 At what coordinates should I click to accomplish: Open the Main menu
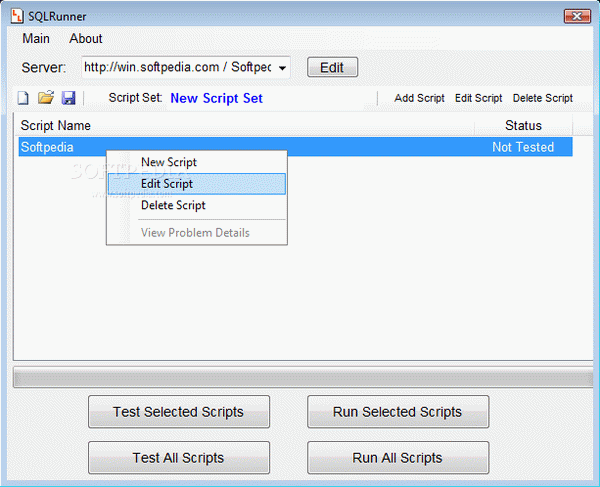point(36,39)
